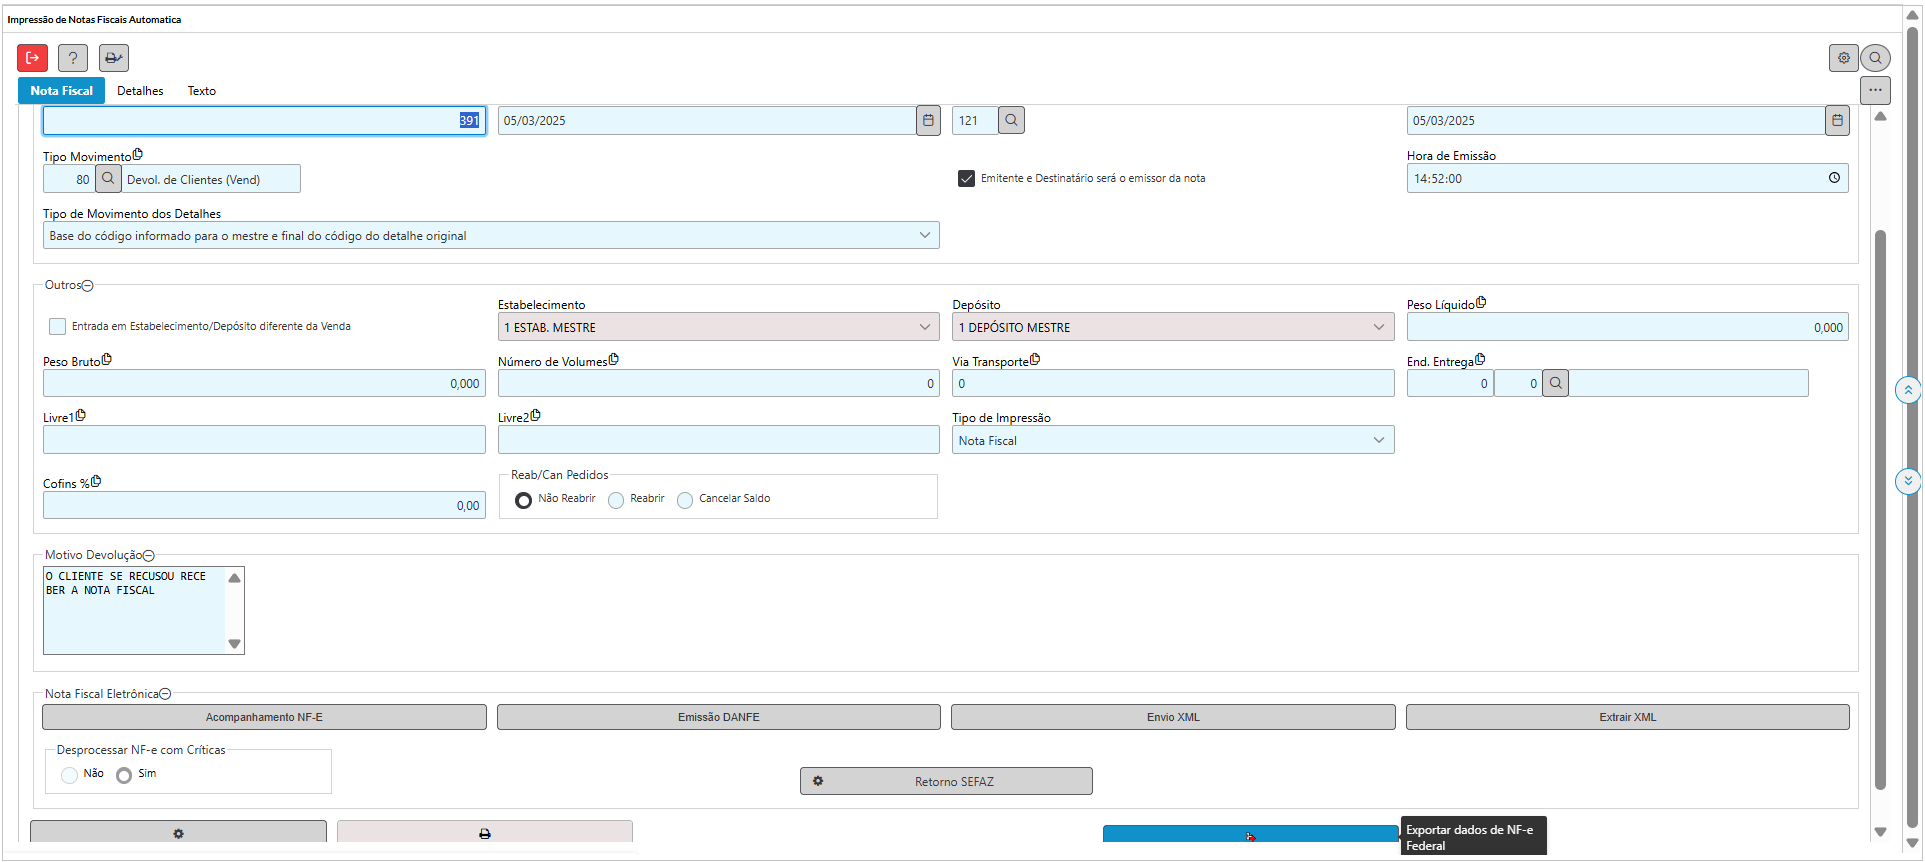
Task: Open help with the question mark icon
Action: [x=72, y=58]
